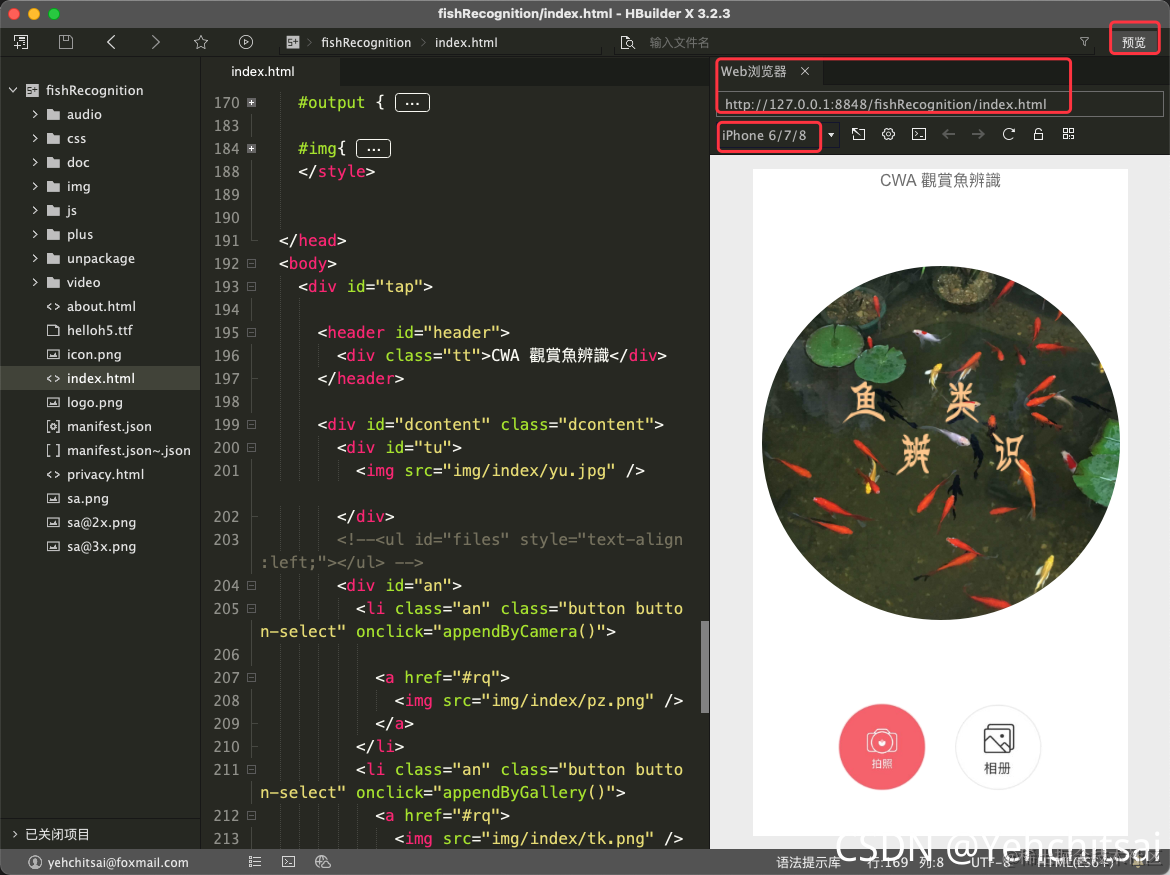Open logo.png file

(95, 402)
